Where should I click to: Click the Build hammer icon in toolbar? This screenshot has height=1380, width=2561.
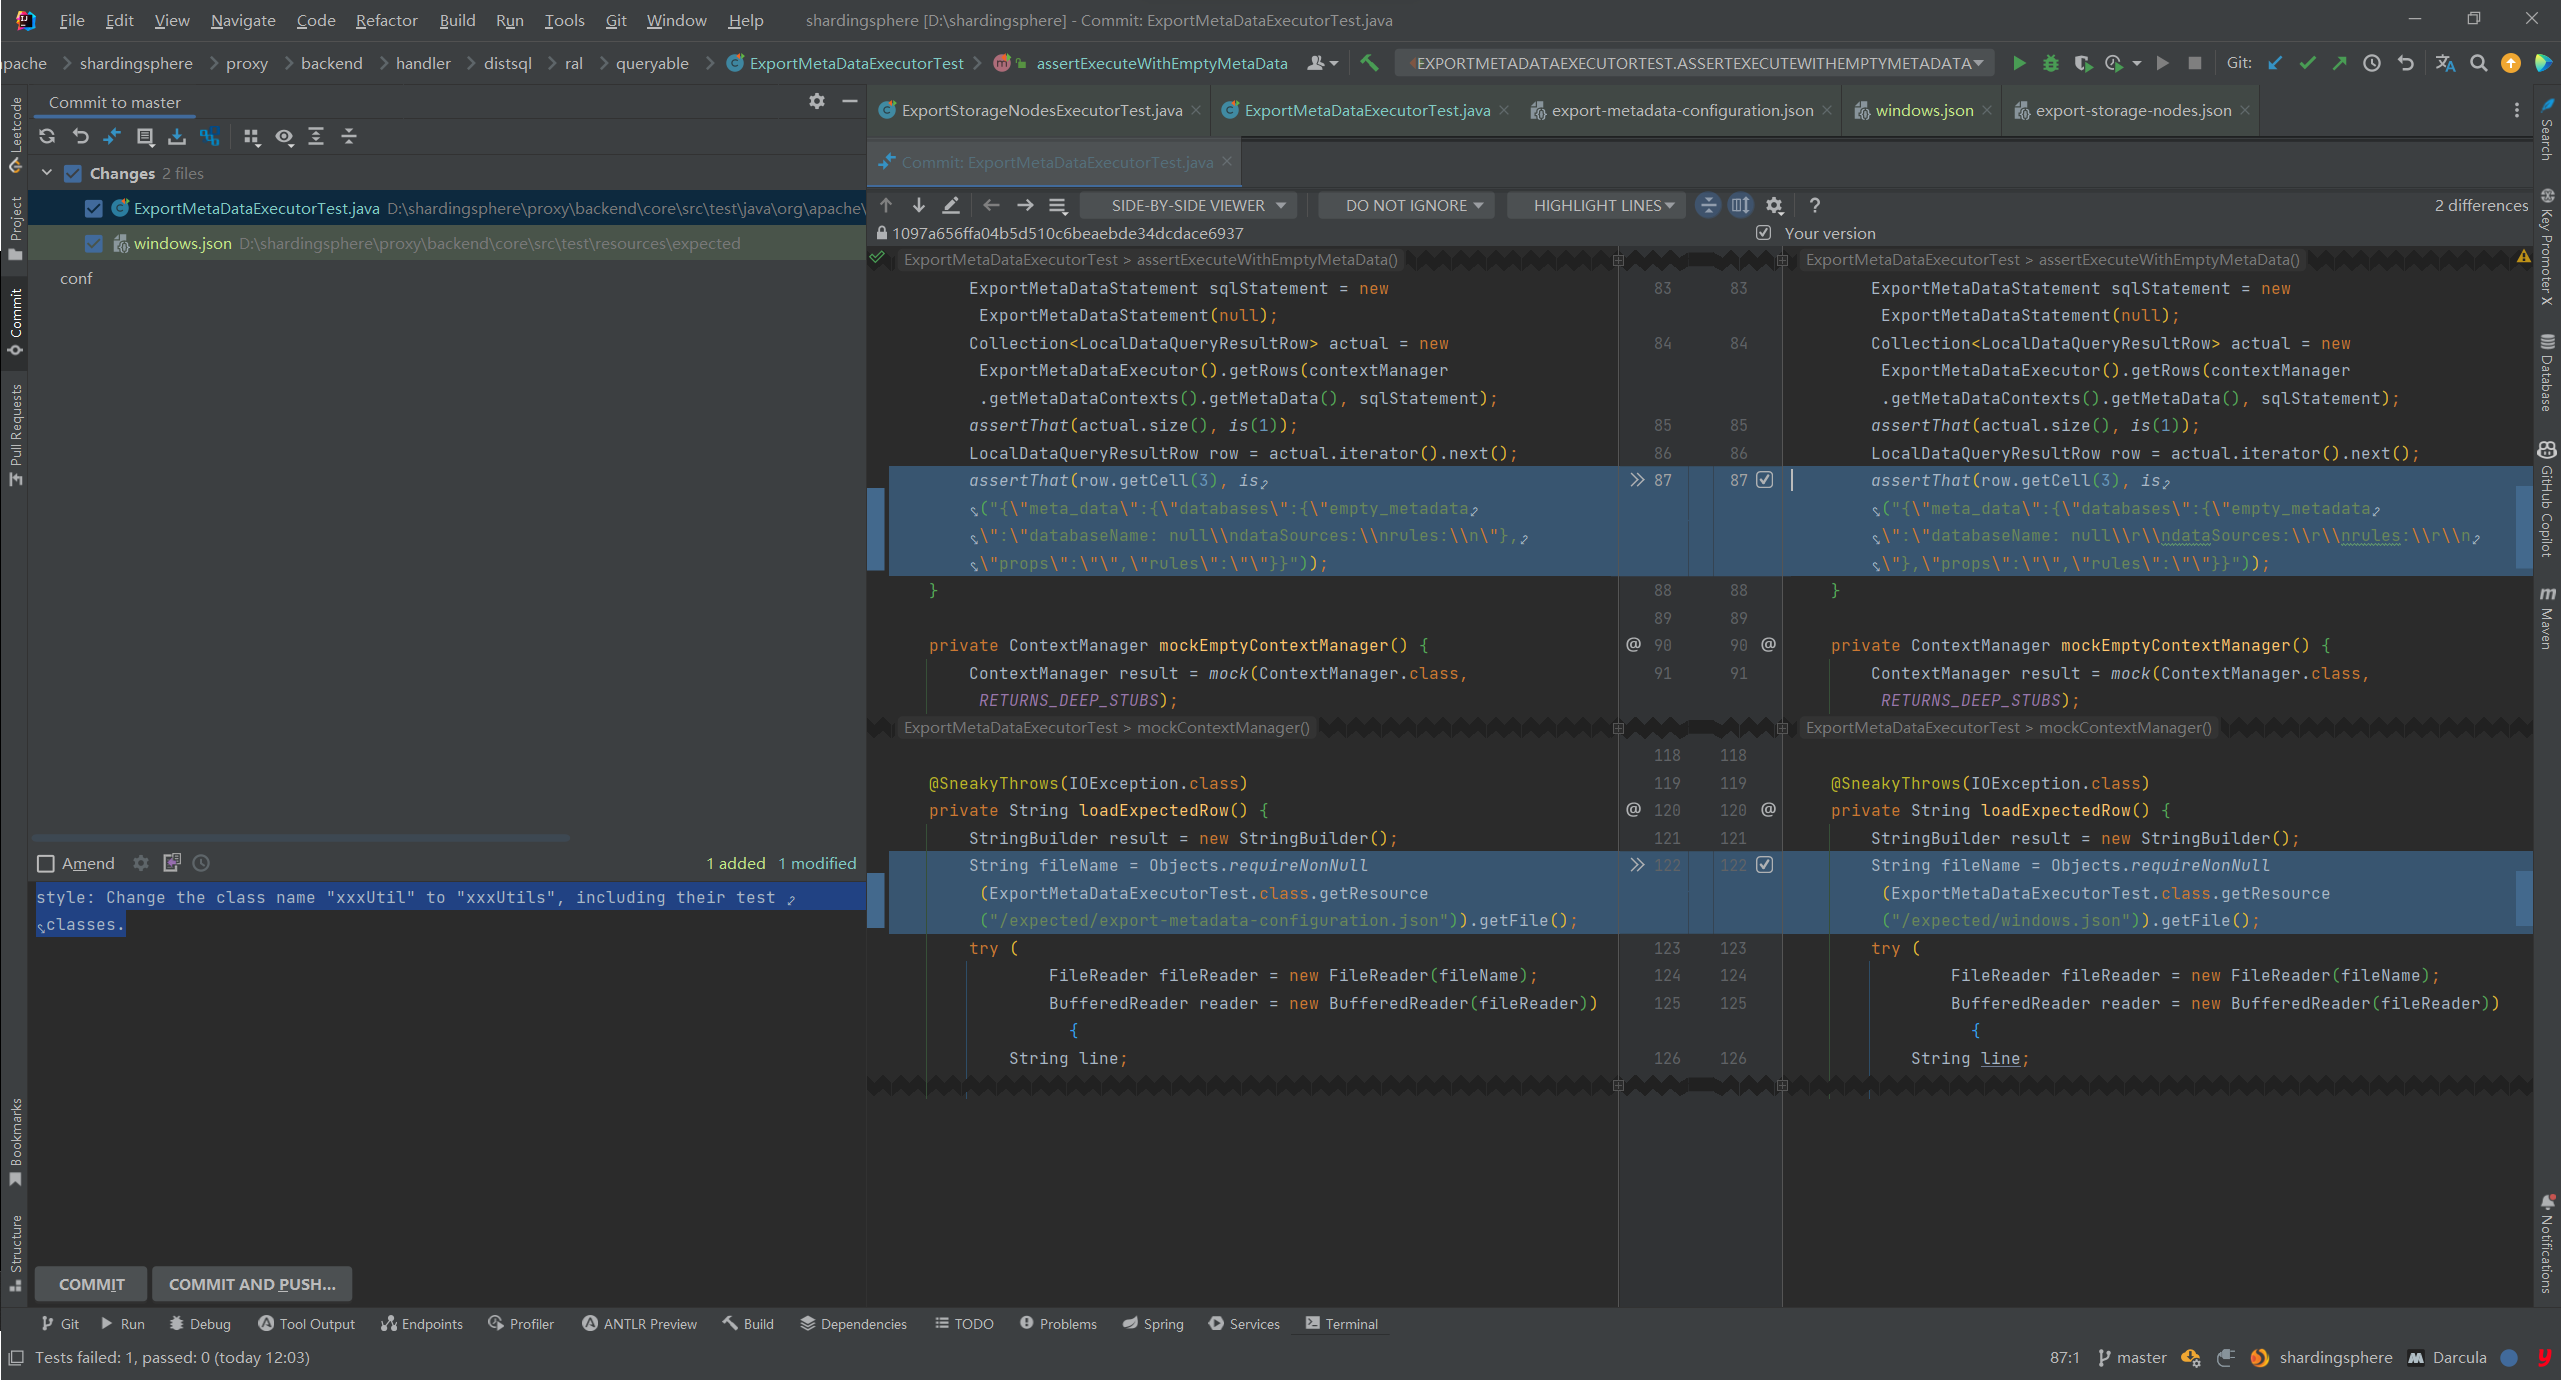pyautogui.click(x=1369, y=63)
